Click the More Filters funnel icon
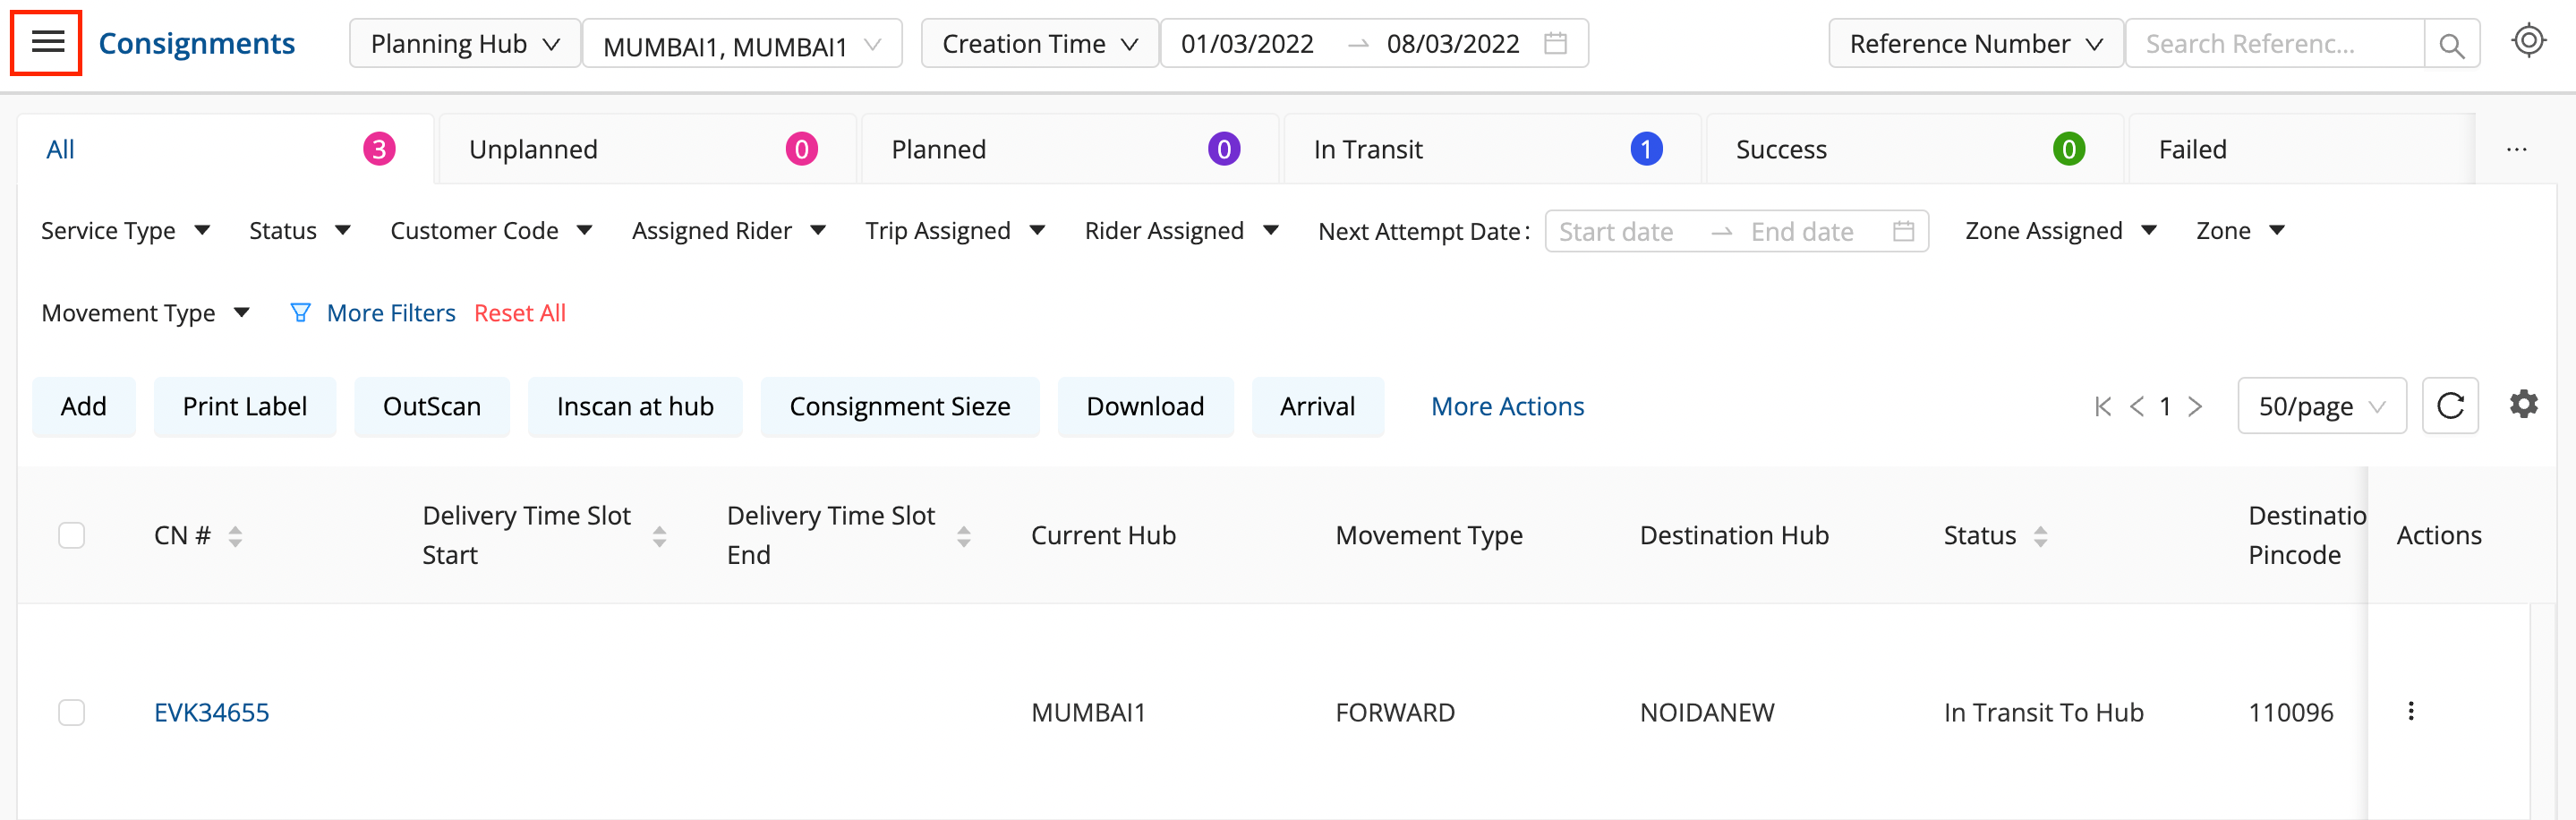The width and height of the screenshot is (2576, 820). point(300,313)
